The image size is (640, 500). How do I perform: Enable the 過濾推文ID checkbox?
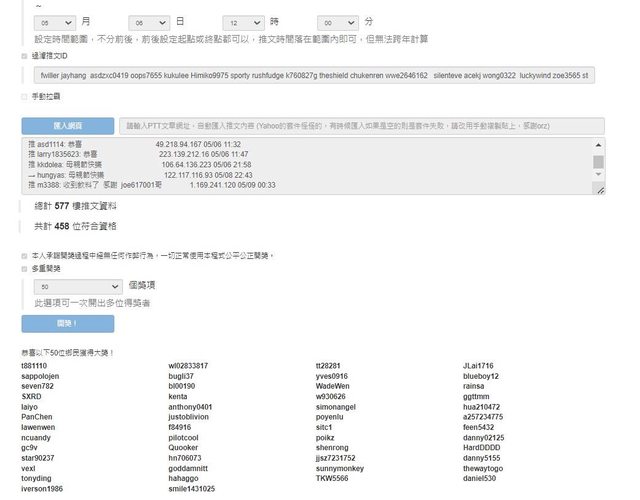click(25, 57)
